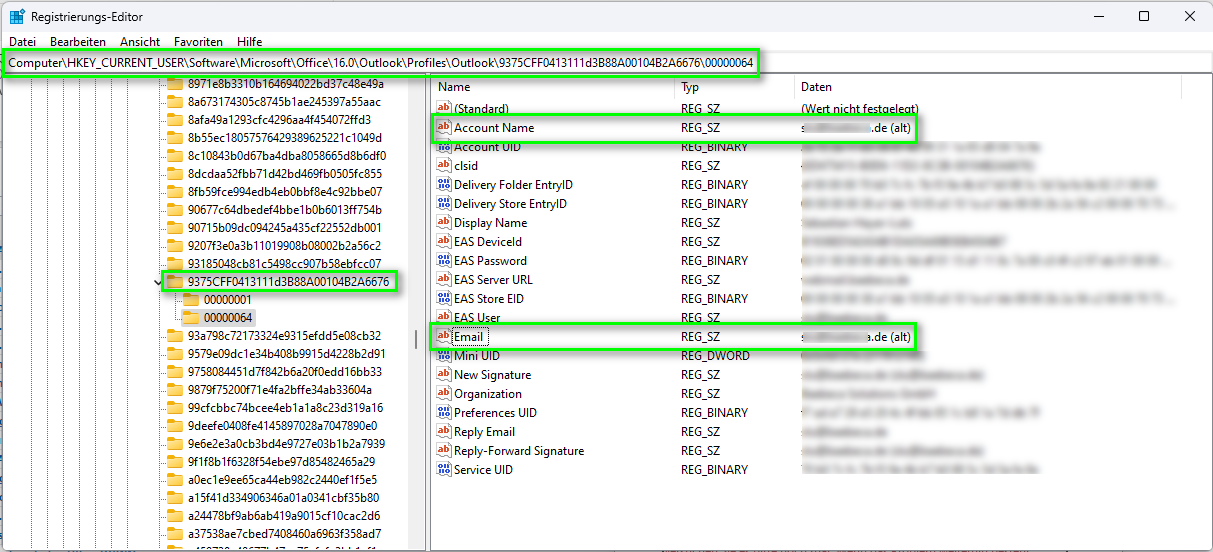Collapse the 9375CFF0413111d3B88A00104B2A6676 key
The width and height of the screenshot is (1213, 552).
click(x=157, y=282)
